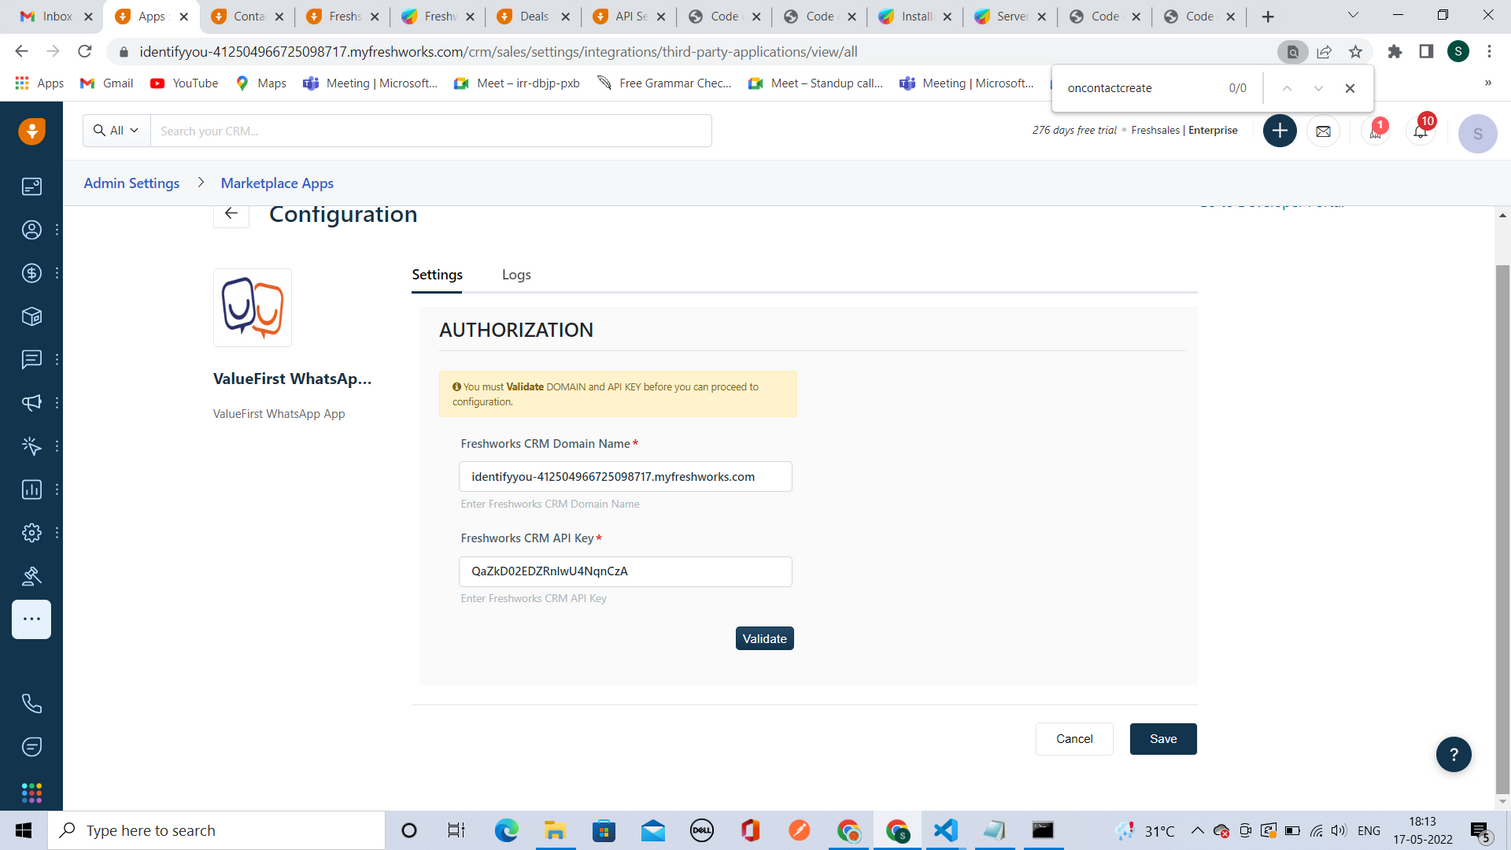
Task: Open Visual Studio Code from the taskbar
Action: point(945,830)
